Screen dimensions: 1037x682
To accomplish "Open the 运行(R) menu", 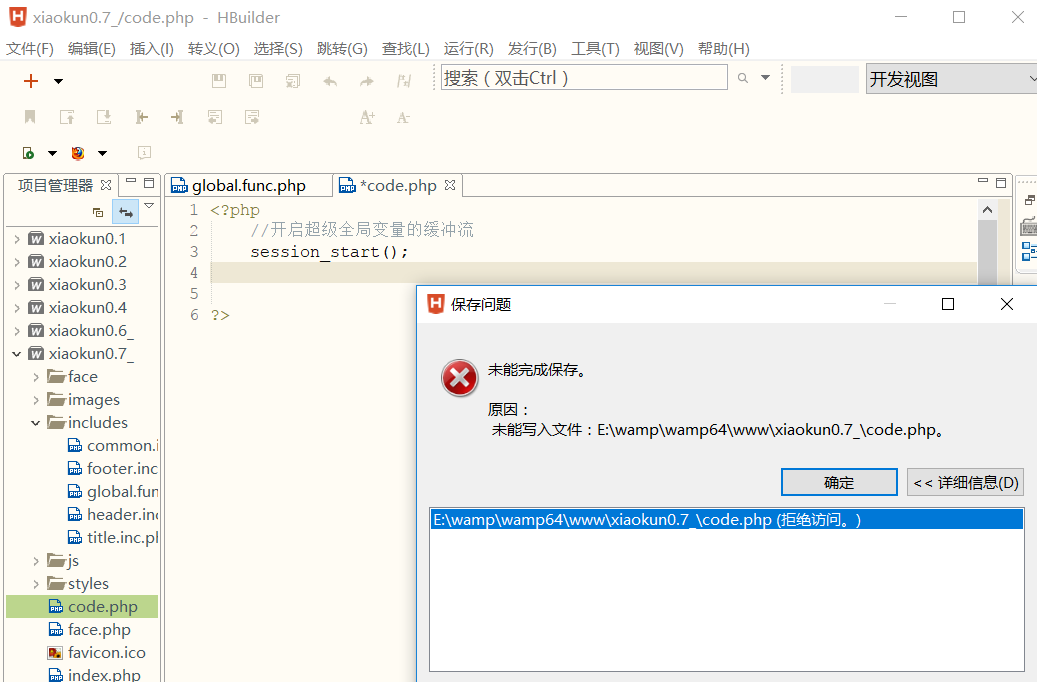I will [x=468, y=49].
